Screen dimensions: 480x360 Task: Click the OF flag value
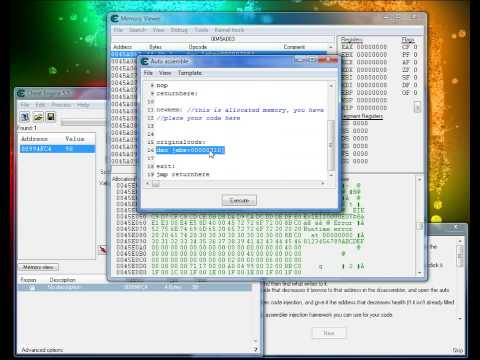(x=410, y=93)
